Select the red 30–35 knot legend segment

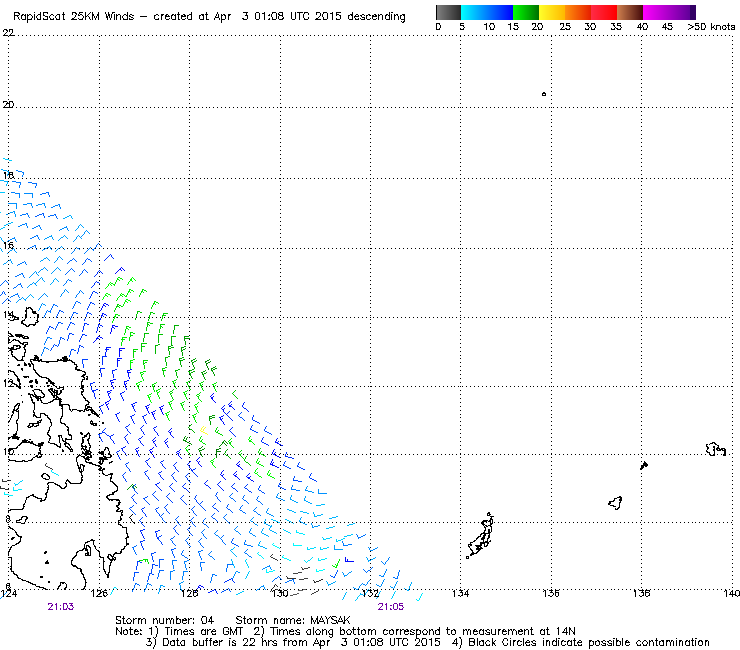tap(604, 12)
